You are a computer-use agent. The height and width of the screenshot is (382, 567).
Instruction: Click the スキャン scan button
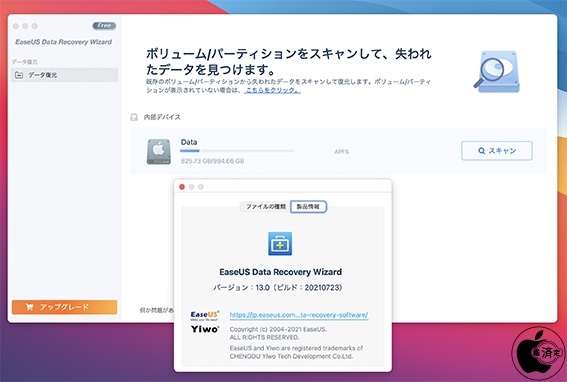pyautogui.click(x=496, y=150)
